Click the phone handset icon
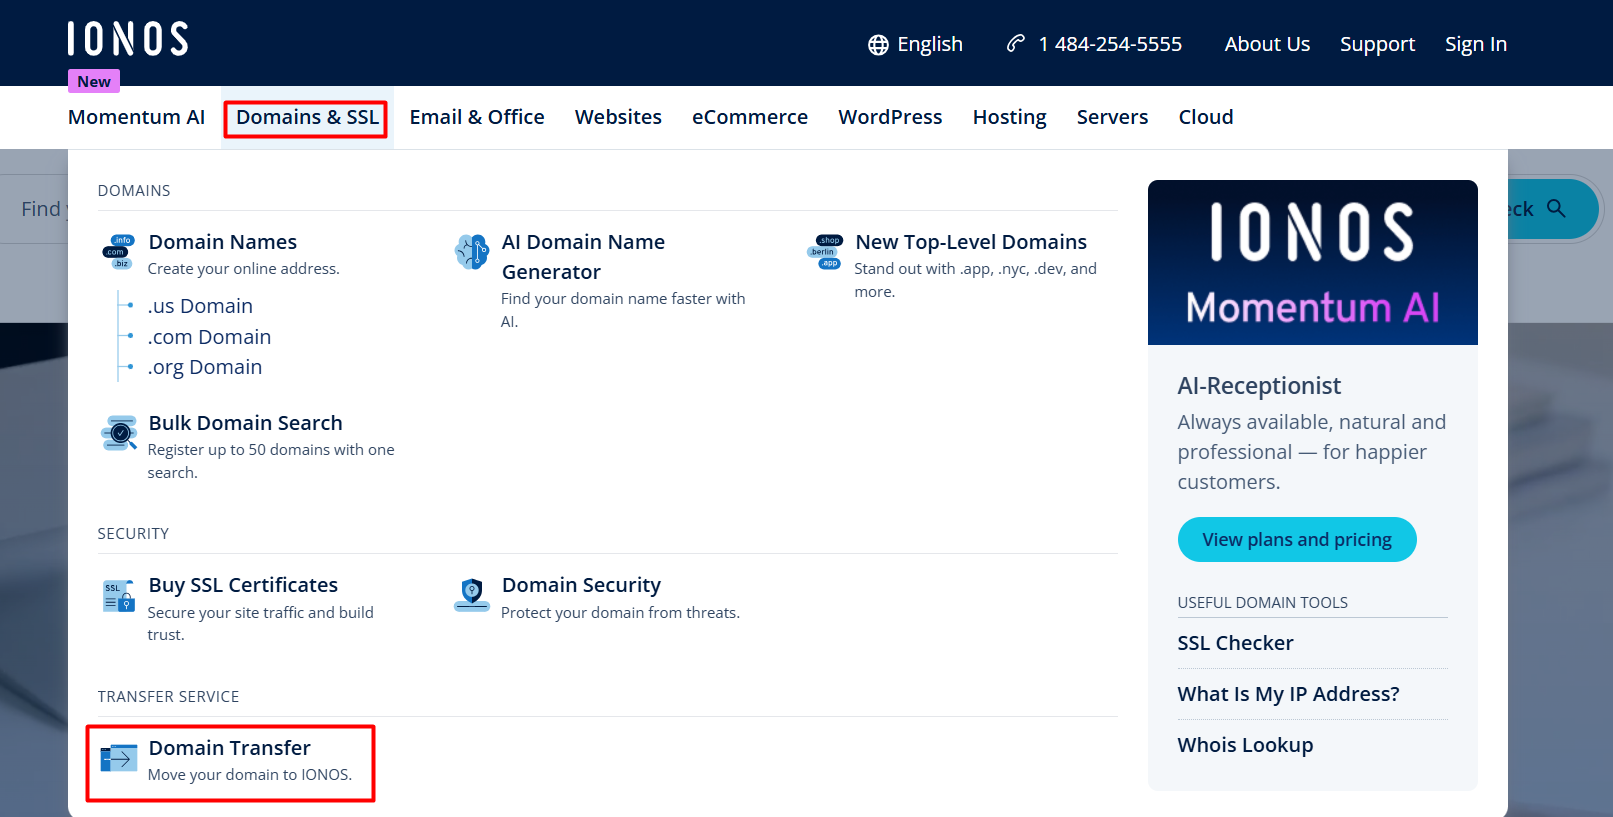Viewport: 1613px width, 817px height. 1016,43
